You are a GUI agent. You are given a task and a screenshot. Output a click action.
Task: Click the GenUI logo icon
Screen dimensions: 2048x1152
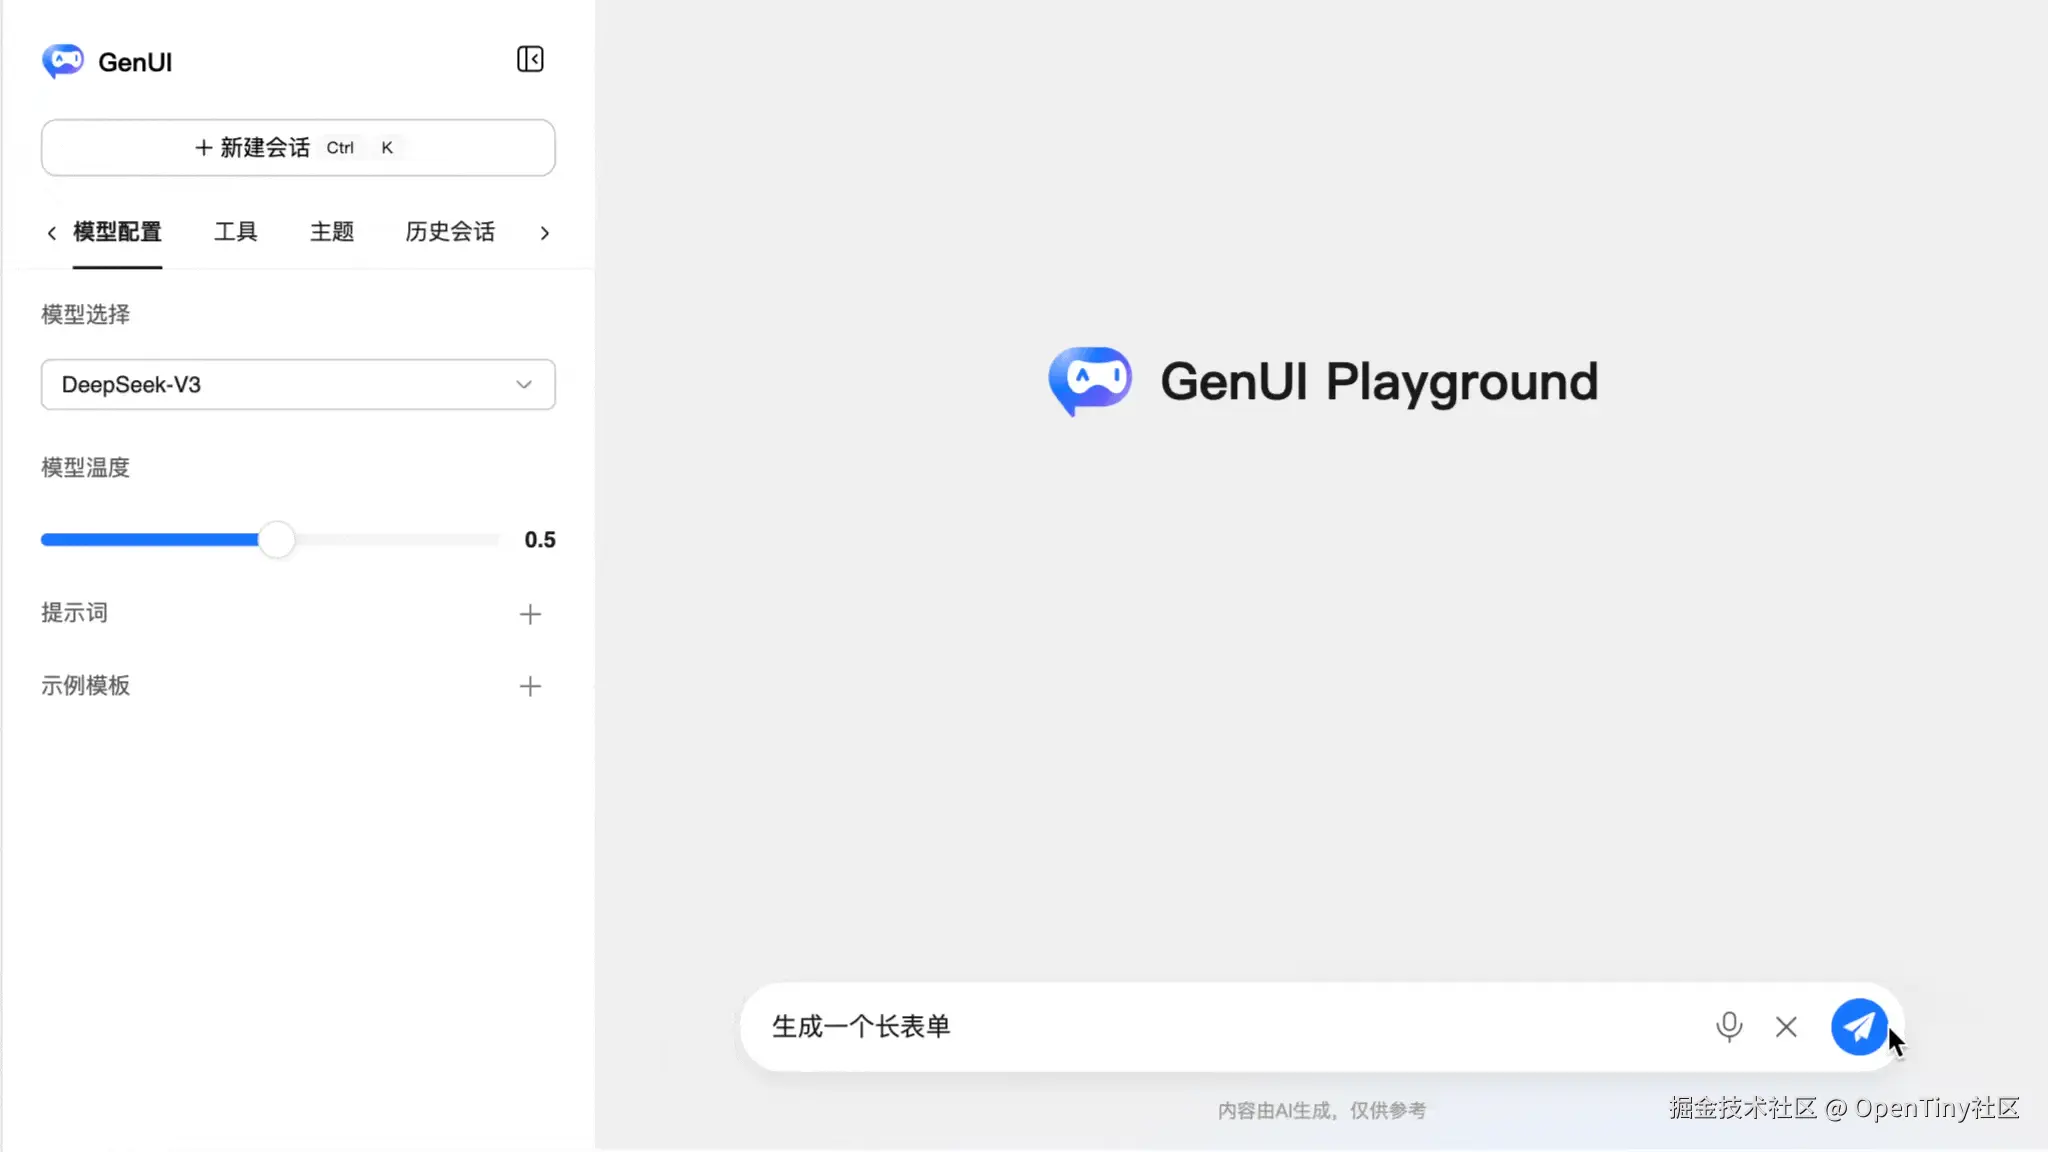point(64,60)
